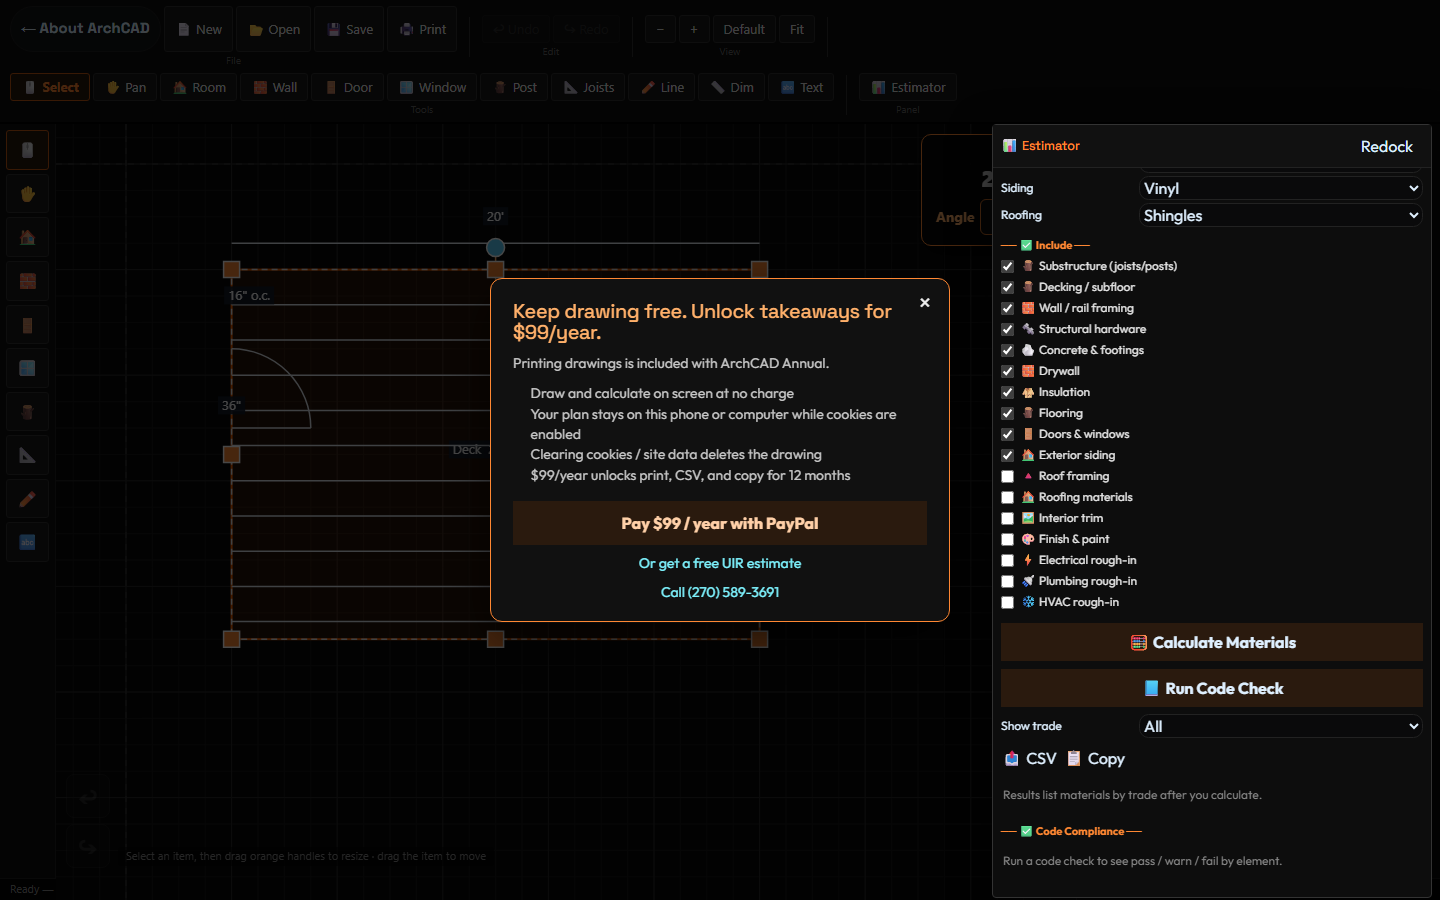
Task: Uncheck the Flooring option
Action: click(x=1008, y=413)
